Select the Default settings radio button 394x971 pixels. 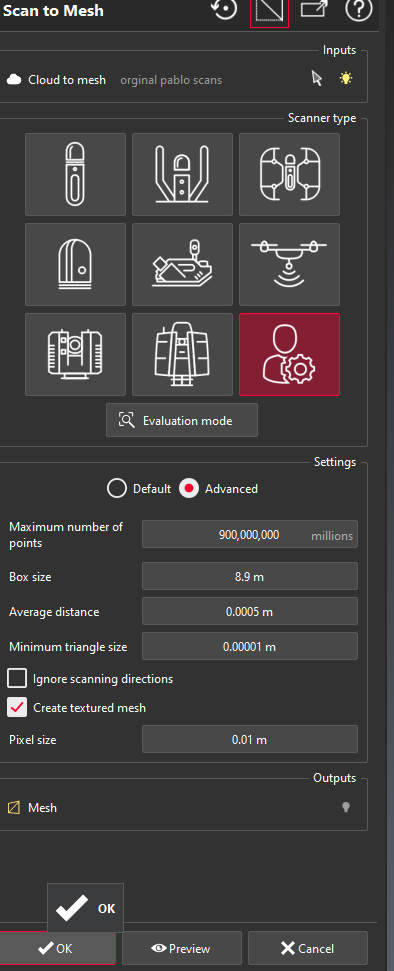point(116,489)
